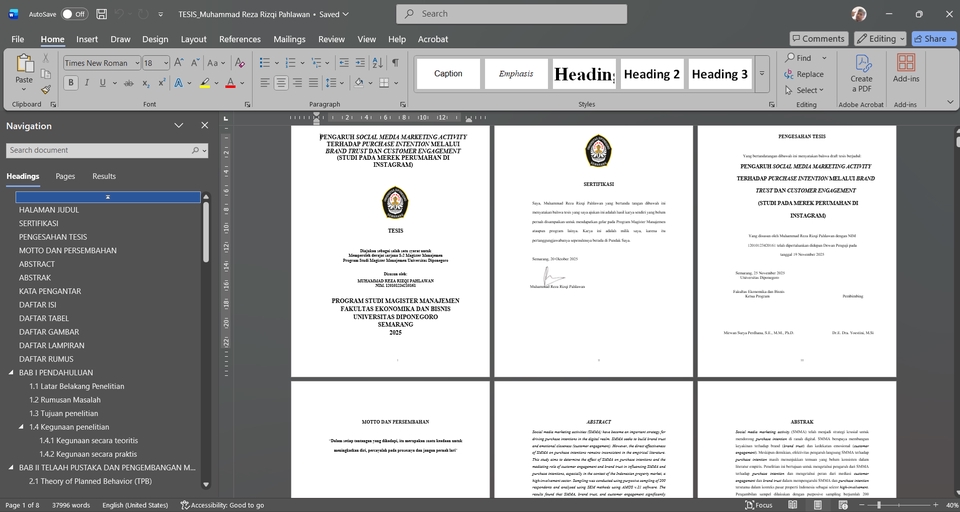Click the paragraph shading paint bucket
The height and width of the screenshot is (512, 960).
click(x=359, y=83)
